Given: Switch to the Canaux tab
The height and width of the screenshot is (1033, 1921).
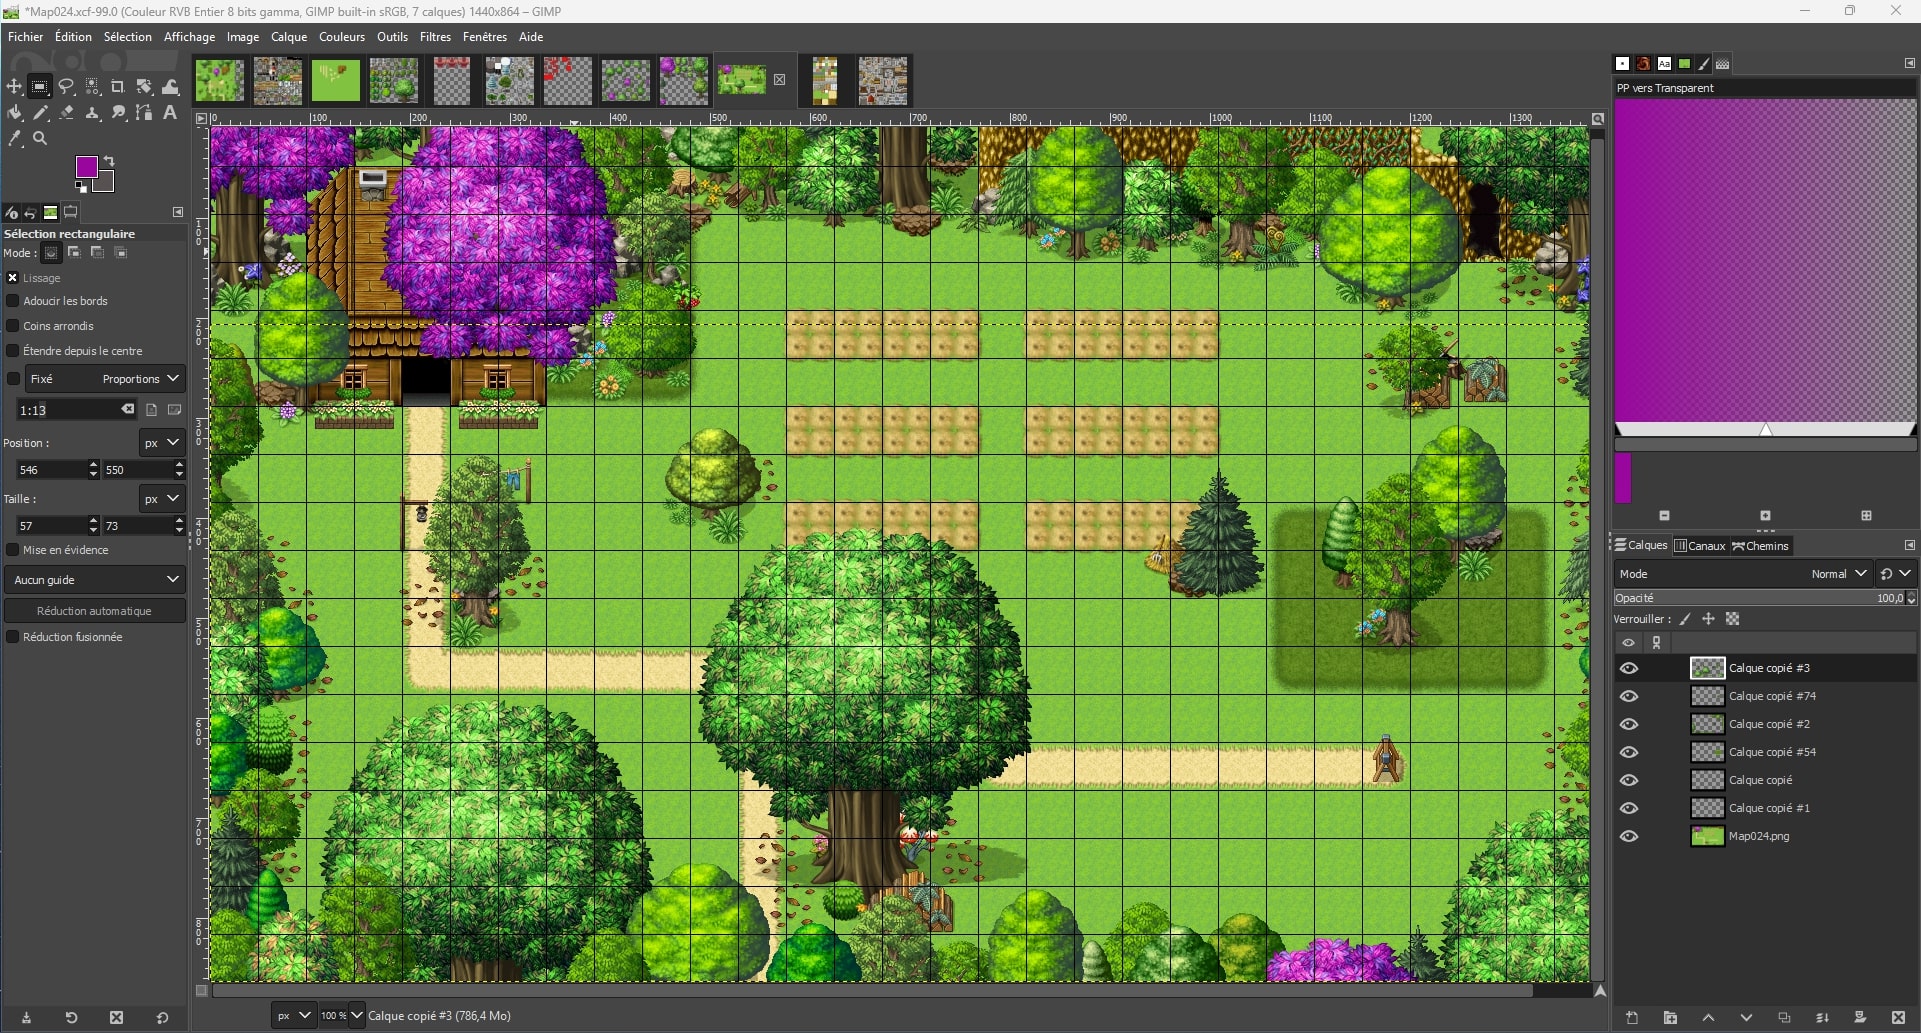Looking at the screenshot, I should click(x=1700, y=546).
